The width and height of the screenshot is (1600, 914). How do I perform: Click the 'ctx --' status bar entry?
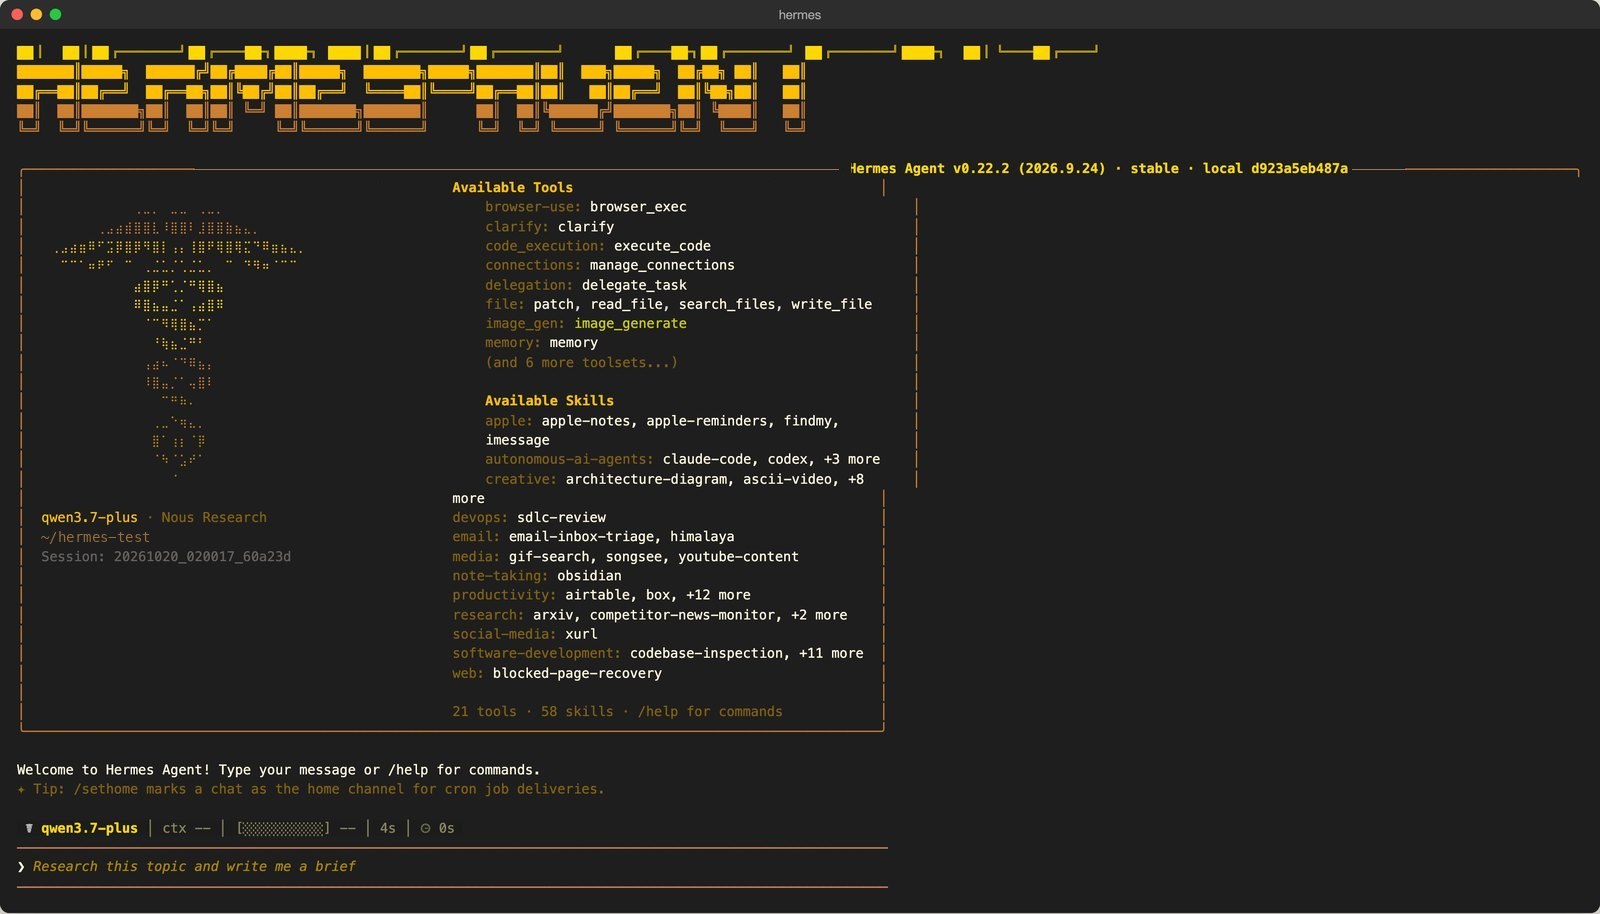[x=186, y=828]
